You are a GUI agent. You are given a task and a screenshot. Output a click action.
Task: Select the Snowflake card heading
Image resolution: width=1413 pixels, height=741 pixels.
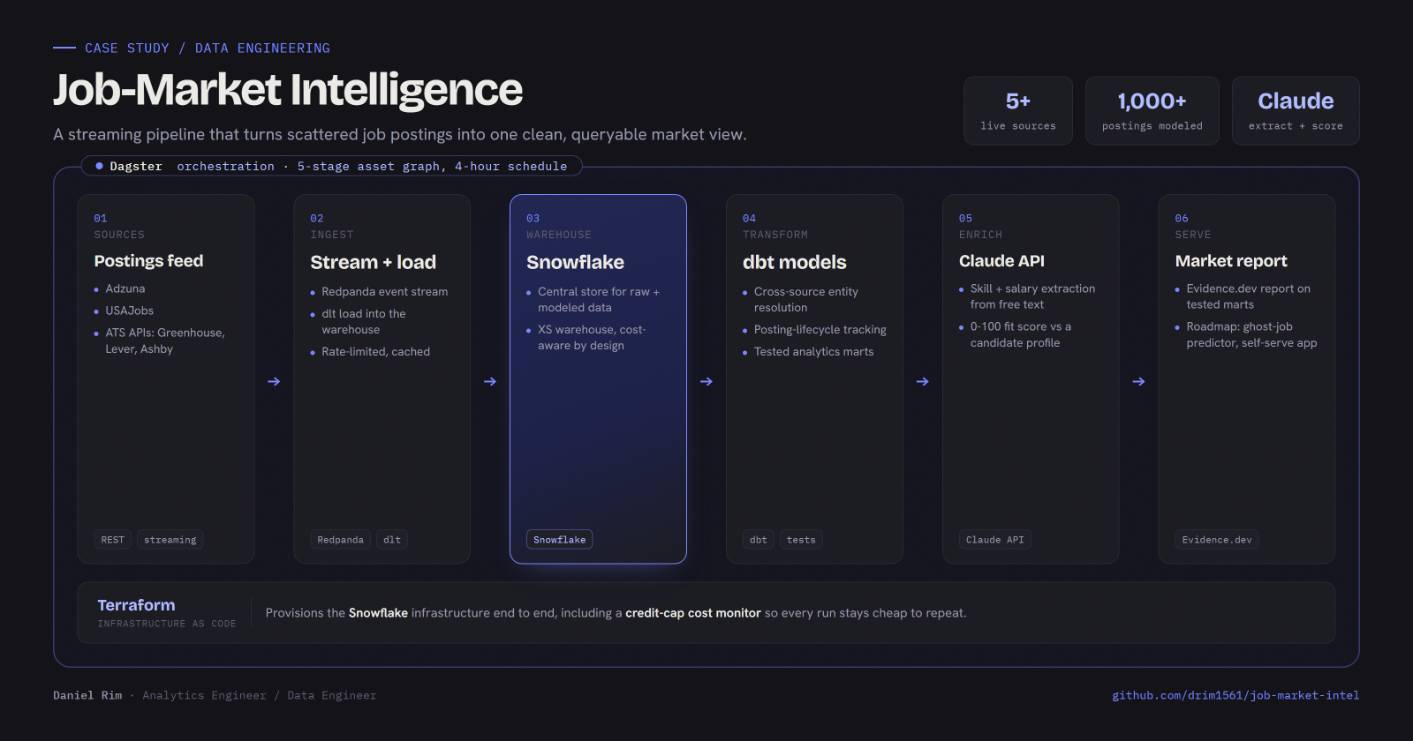click(575, 262)
